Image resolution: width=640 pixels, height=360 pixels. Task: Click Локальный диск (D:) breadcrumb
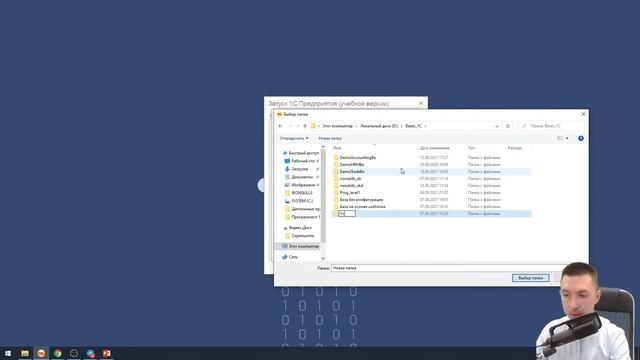[379, 126]
